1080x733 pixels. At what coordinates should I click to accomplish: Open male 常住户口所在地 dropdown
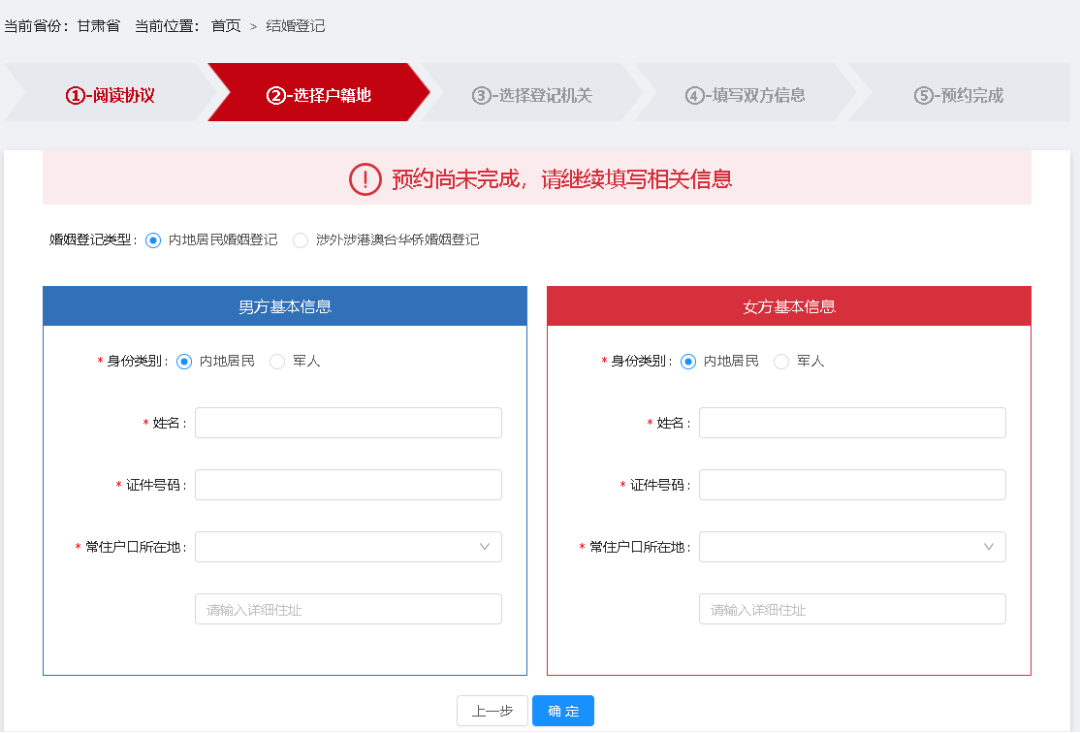tap(348, 547)
